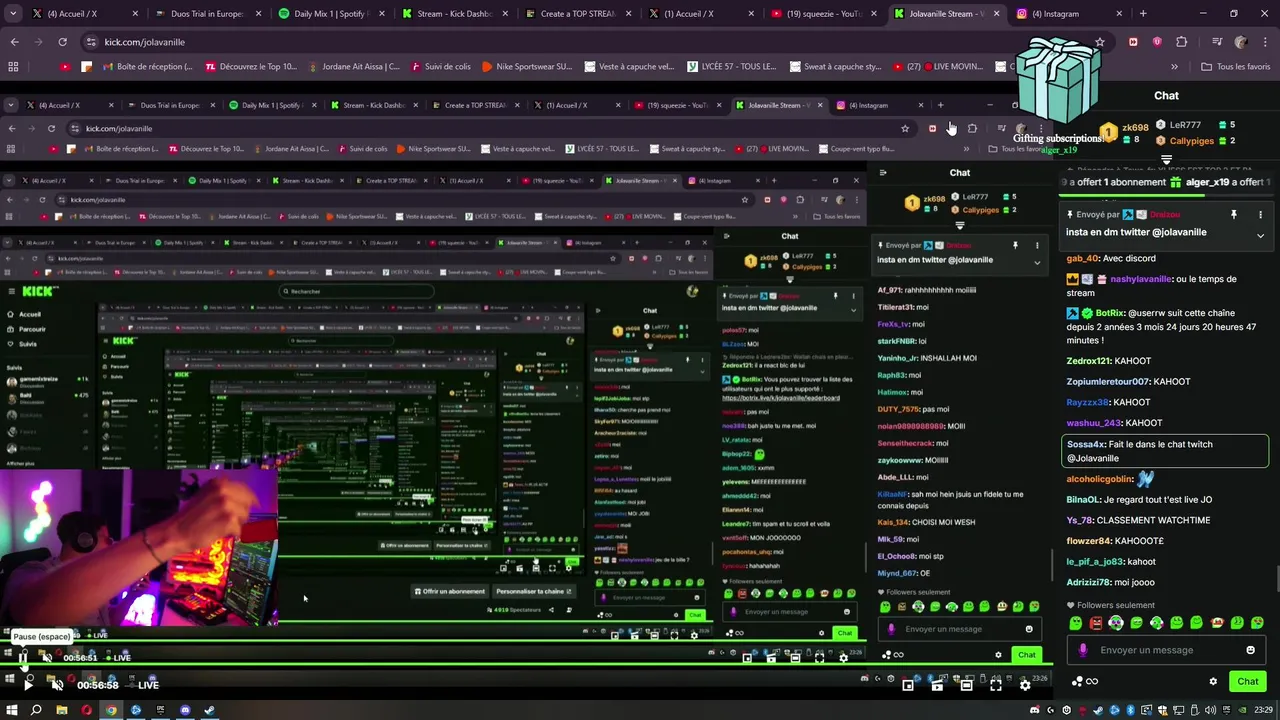
Task: Open a new tab in top browser
Action: pos(1143,14)
